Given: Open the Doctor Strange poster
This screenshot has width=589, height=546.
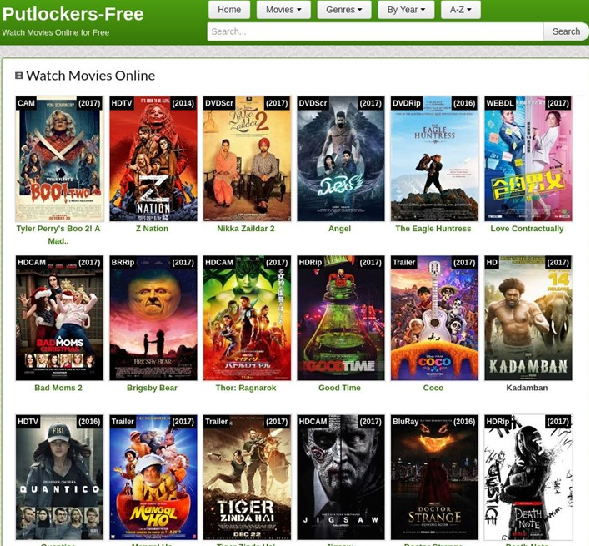Looking at the screenshot, I should (x=434, y=477).
